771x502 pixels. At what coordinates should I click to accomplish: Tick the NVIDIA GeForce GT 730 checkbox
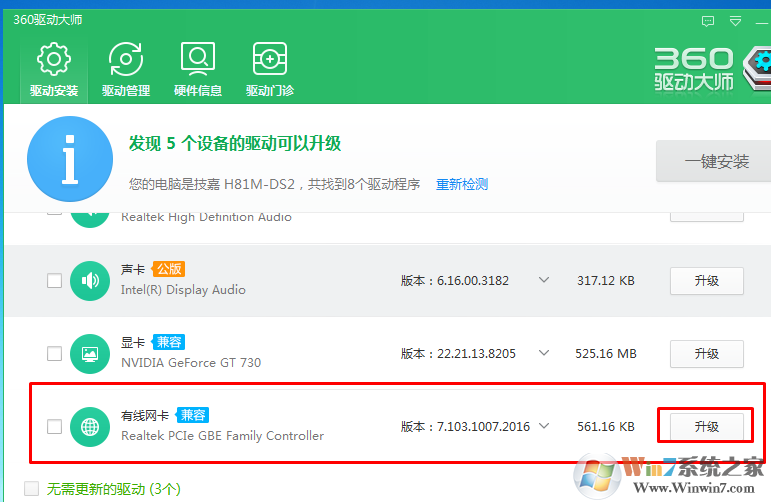pyautogui.click(x=55, y=354)
